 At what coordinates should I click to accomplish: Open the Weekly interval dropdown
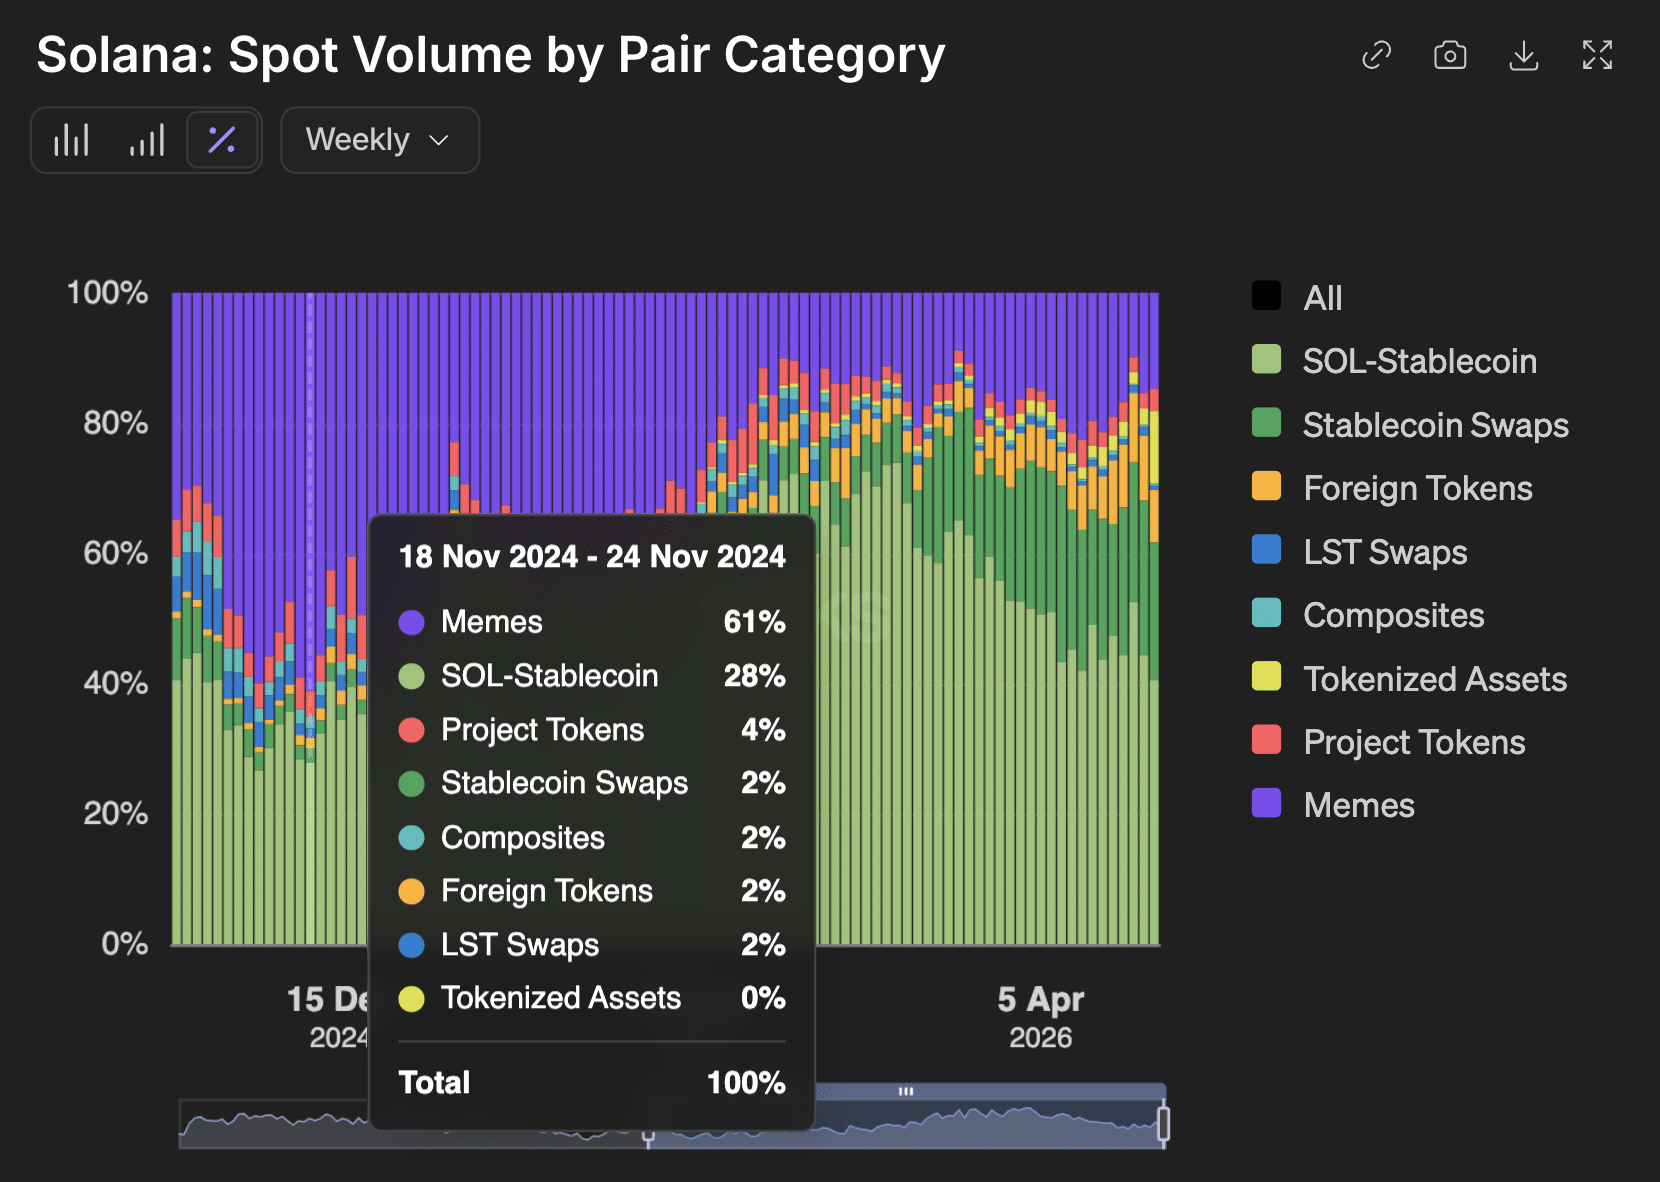pos(380,140)
